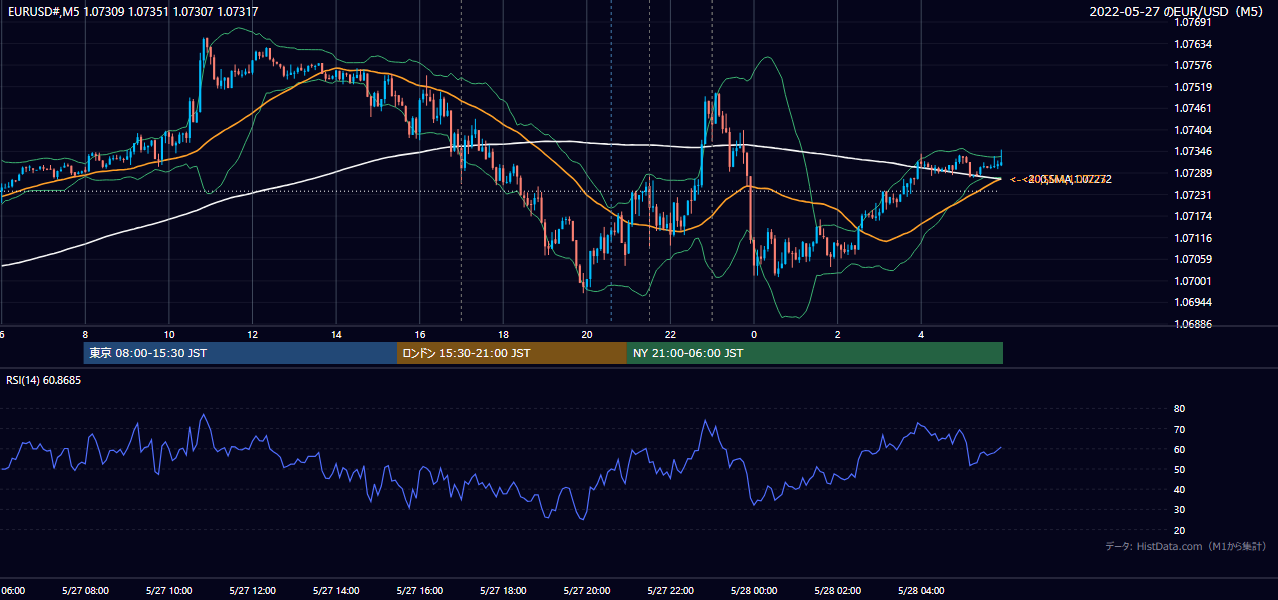The height and width of the screenshot is (600, 1278).
Task: Click price axis label 1.07289
Action: coord(1192,173)
